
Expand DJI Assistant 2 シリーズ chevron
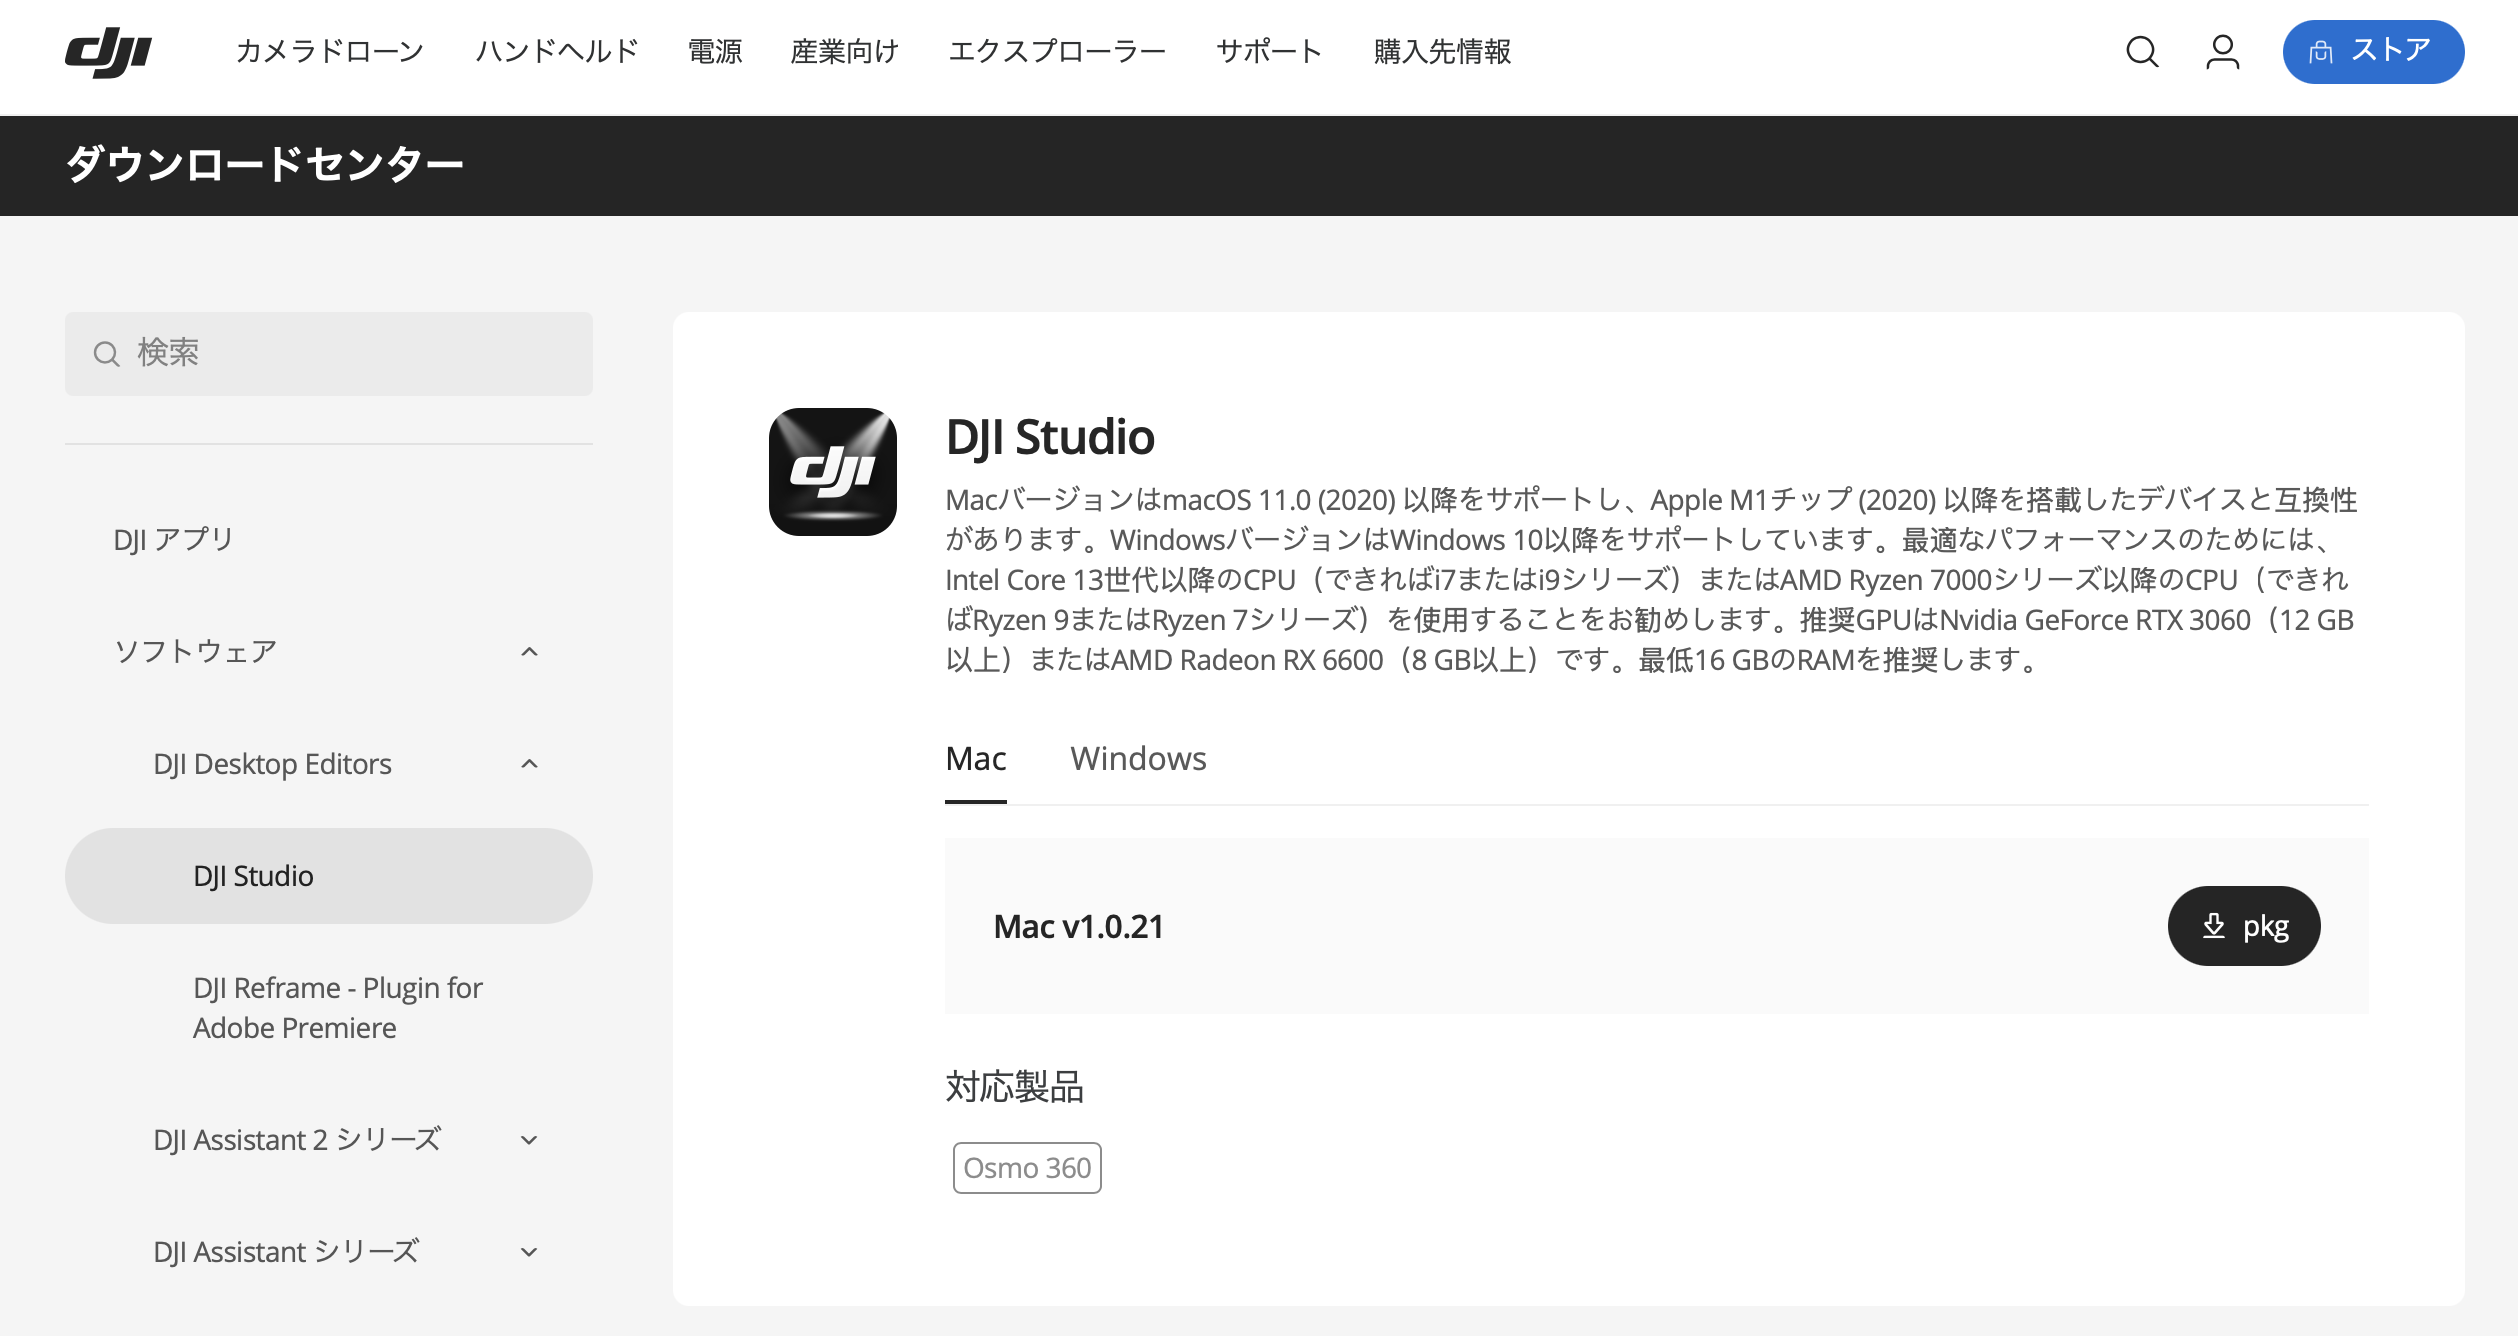coord(530,1140)
